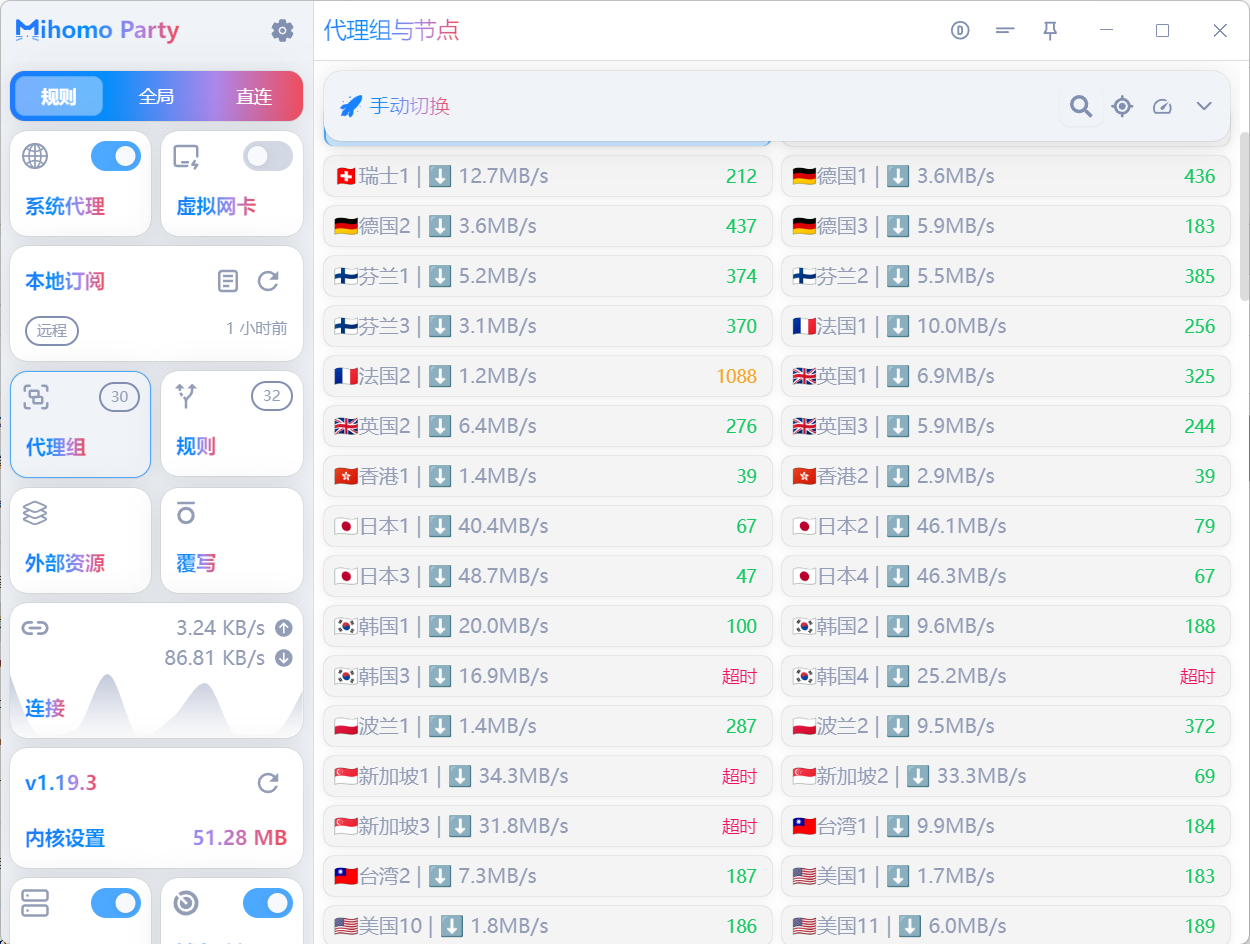Run latency test using the speedometer icon
Viewport: 1250px width, 944px height.
click(1162, 106)
